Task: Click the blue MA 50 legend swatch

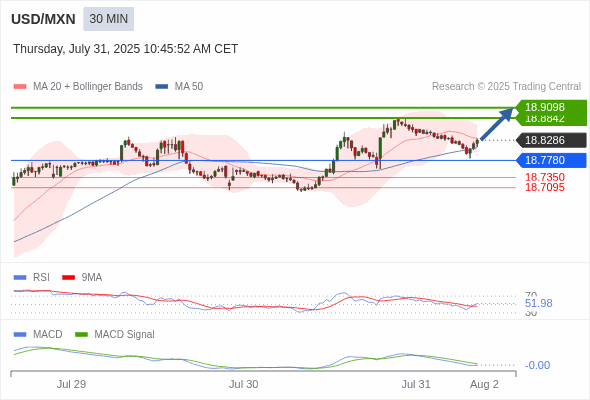Action: tap(162, 87)
